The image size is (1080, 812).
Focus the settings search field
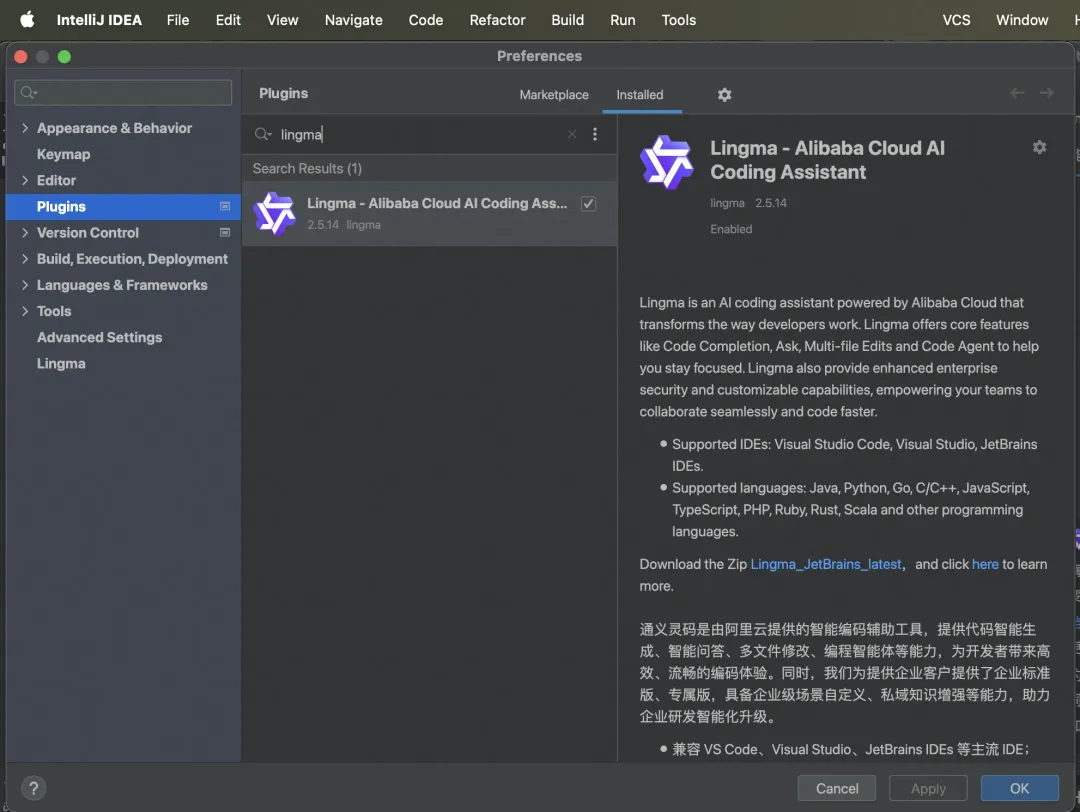(123, 92)
